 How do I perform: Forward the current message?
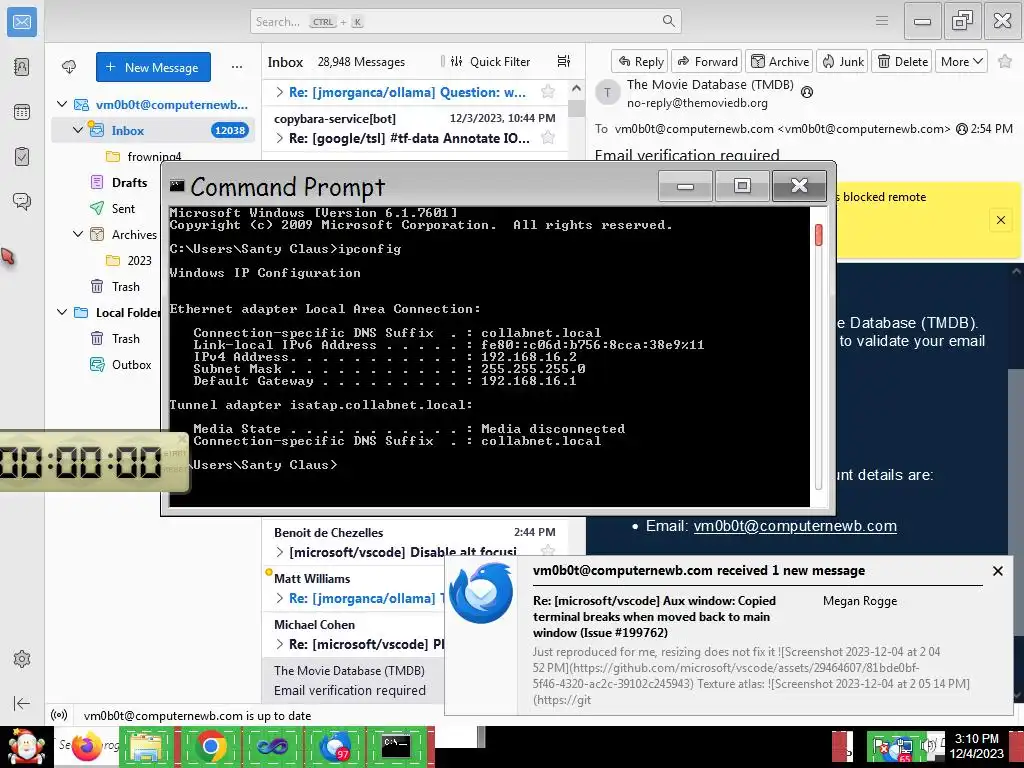707,61
